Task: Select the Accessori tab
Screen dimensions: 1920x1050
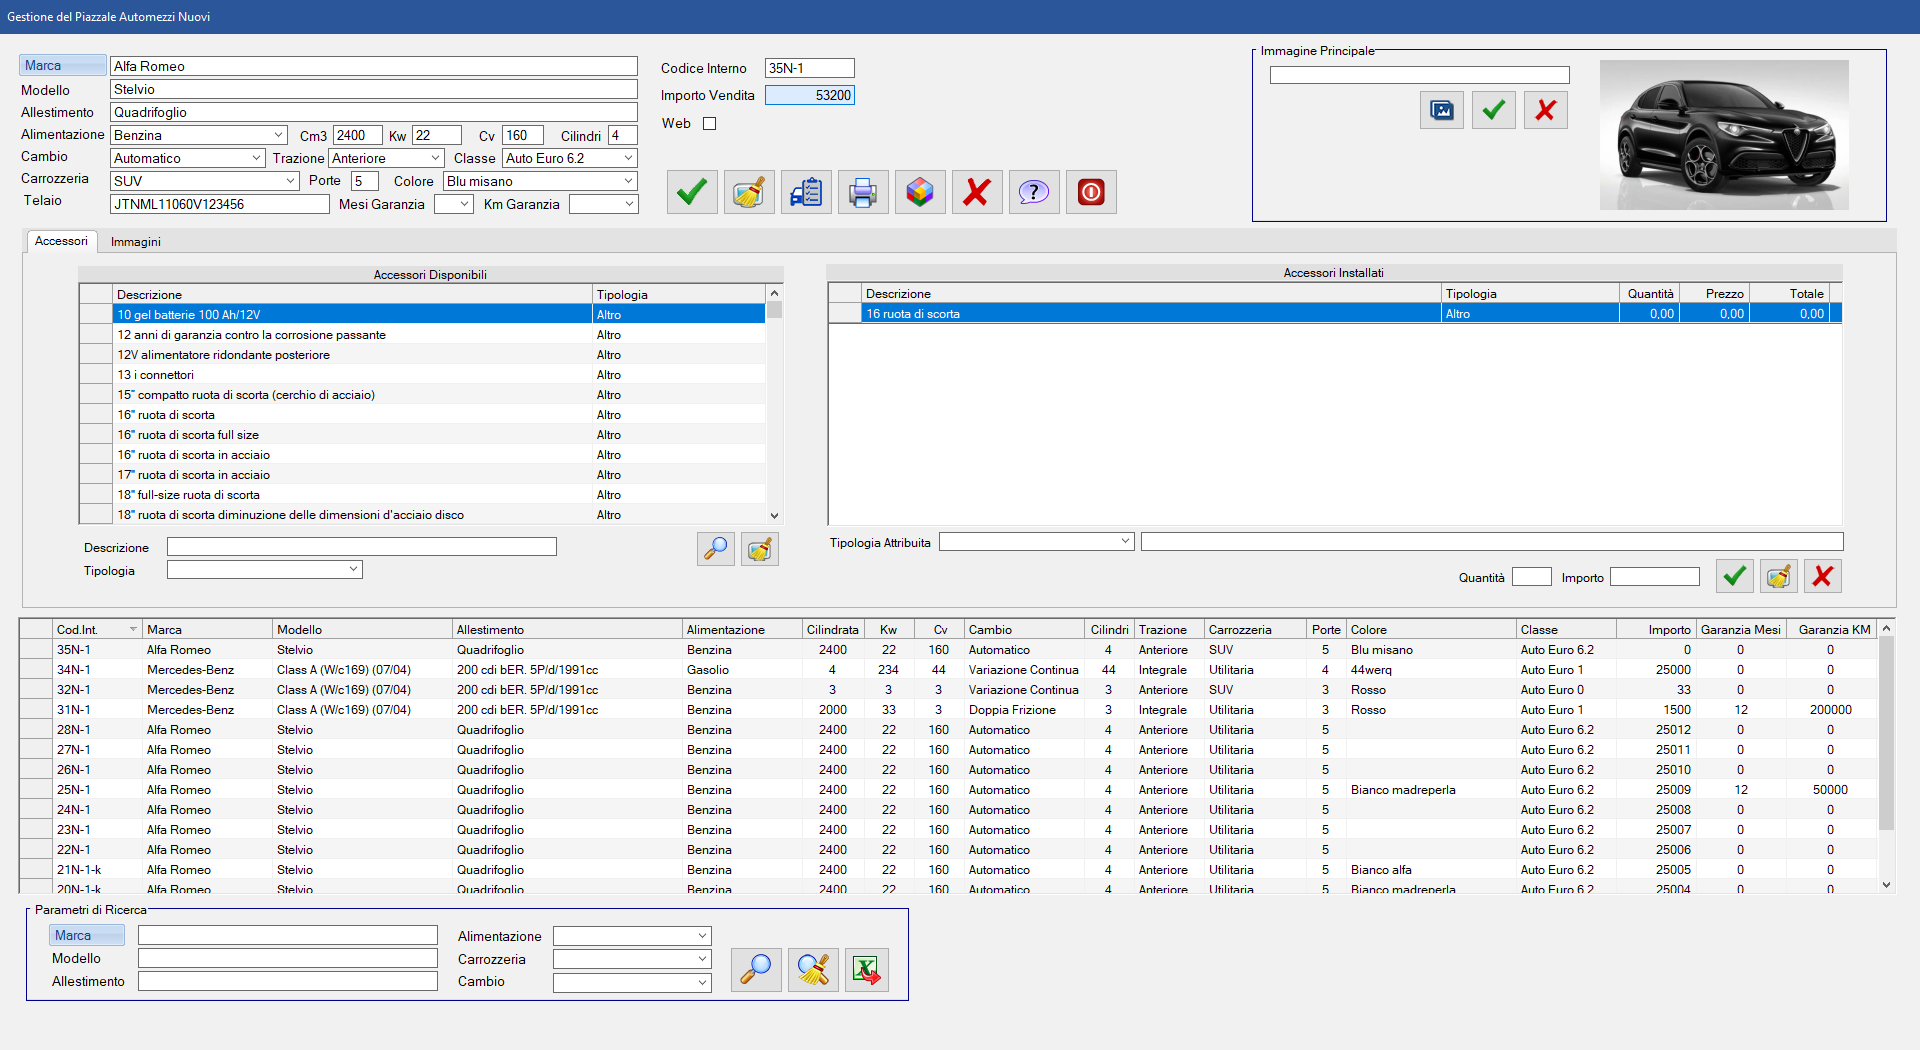Action: [61, 241]
